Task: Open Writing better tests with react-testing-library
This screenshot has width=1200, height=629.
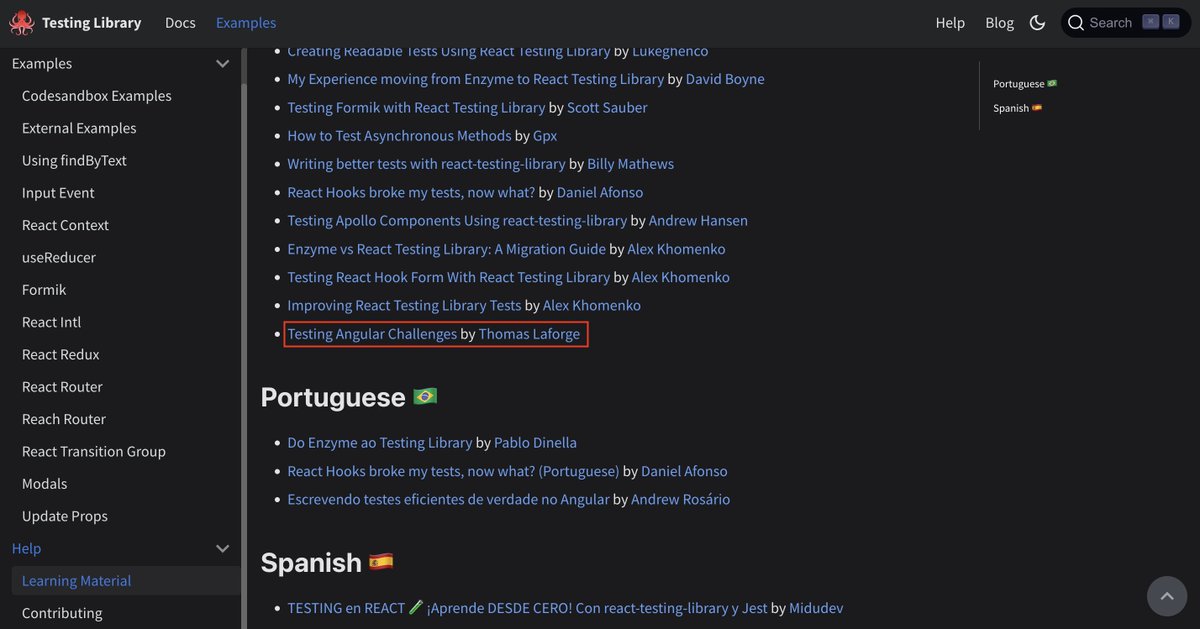Action: [x=426, y=164]
